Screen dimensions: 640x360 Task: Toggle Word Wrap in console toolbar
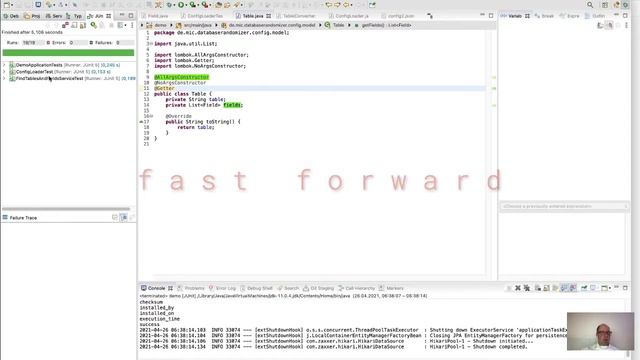click(555, 288)
